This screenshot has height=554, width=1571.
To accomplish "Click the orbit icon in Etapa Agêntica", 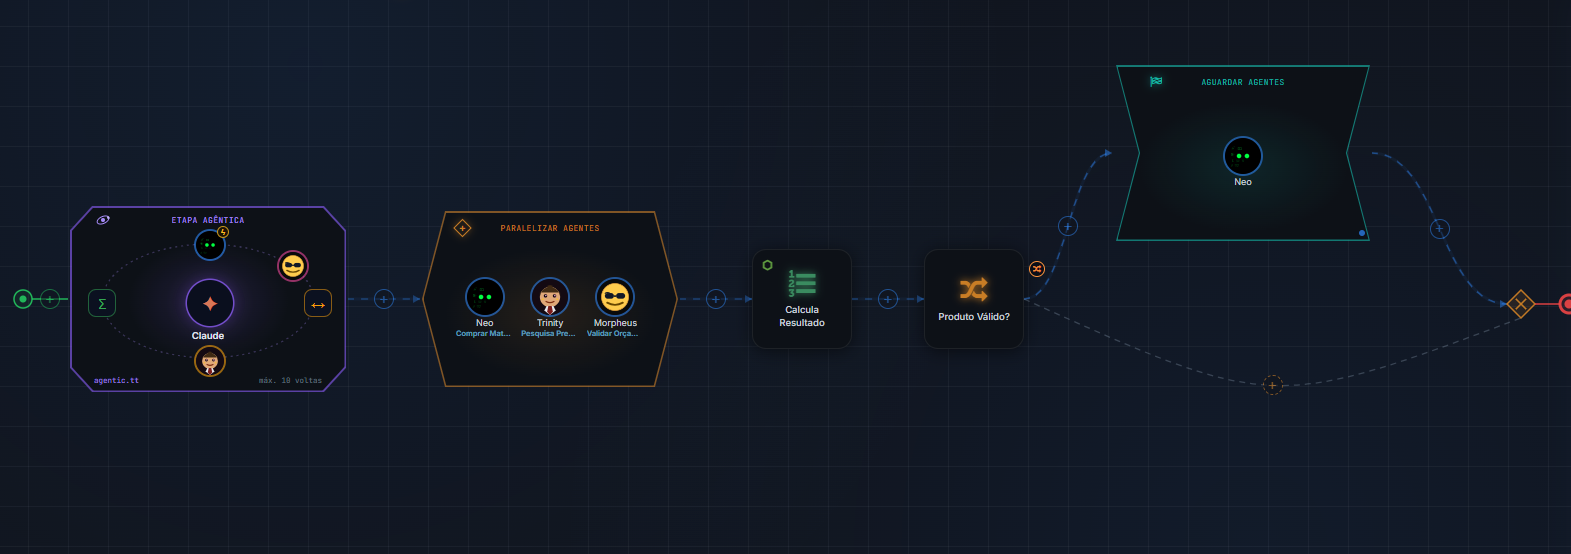I will [x=103, y=220].
